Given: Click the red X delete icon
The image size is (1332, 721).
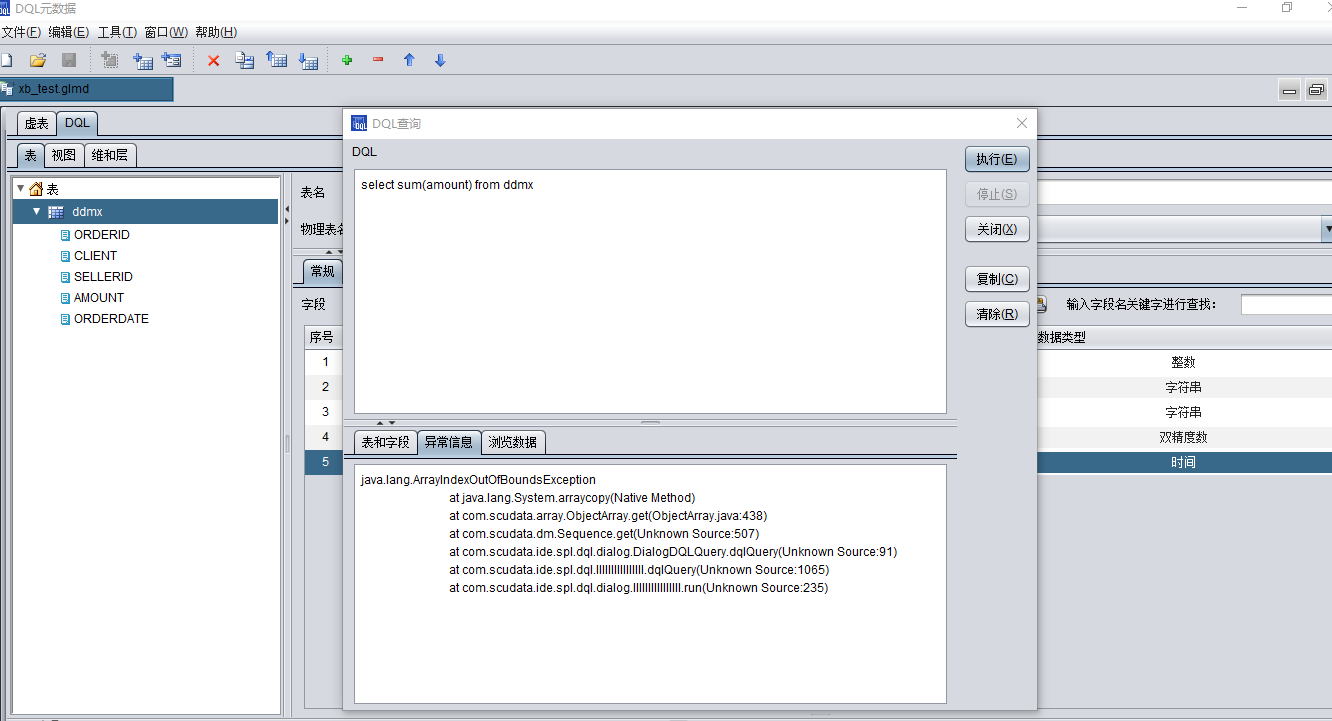Looking at the screenshot, I should [213, 60].
